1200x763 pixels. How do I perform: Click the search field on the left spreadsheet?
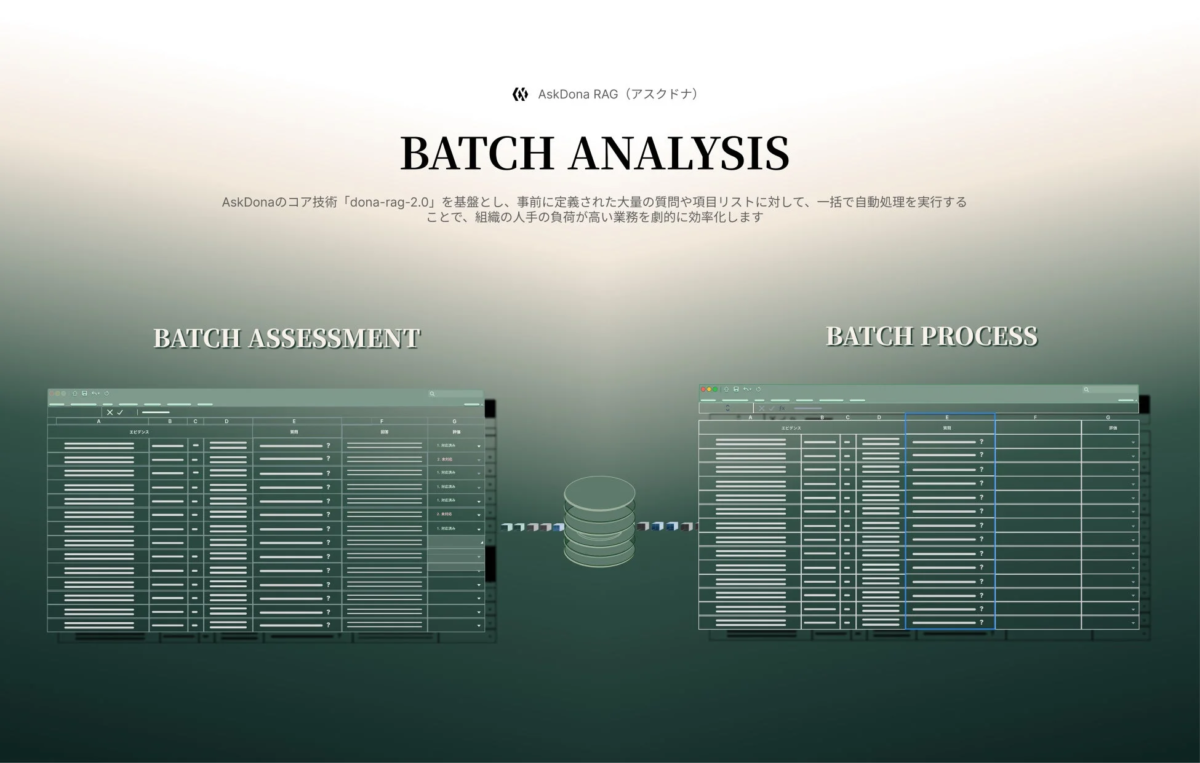click(456, 392)
